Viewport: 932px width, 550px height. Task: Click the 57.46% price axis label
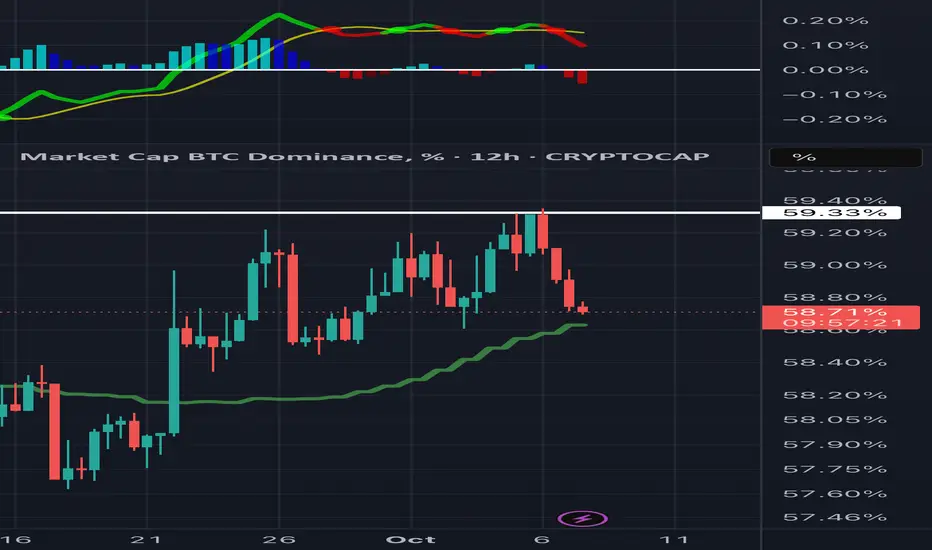[835, 517]
